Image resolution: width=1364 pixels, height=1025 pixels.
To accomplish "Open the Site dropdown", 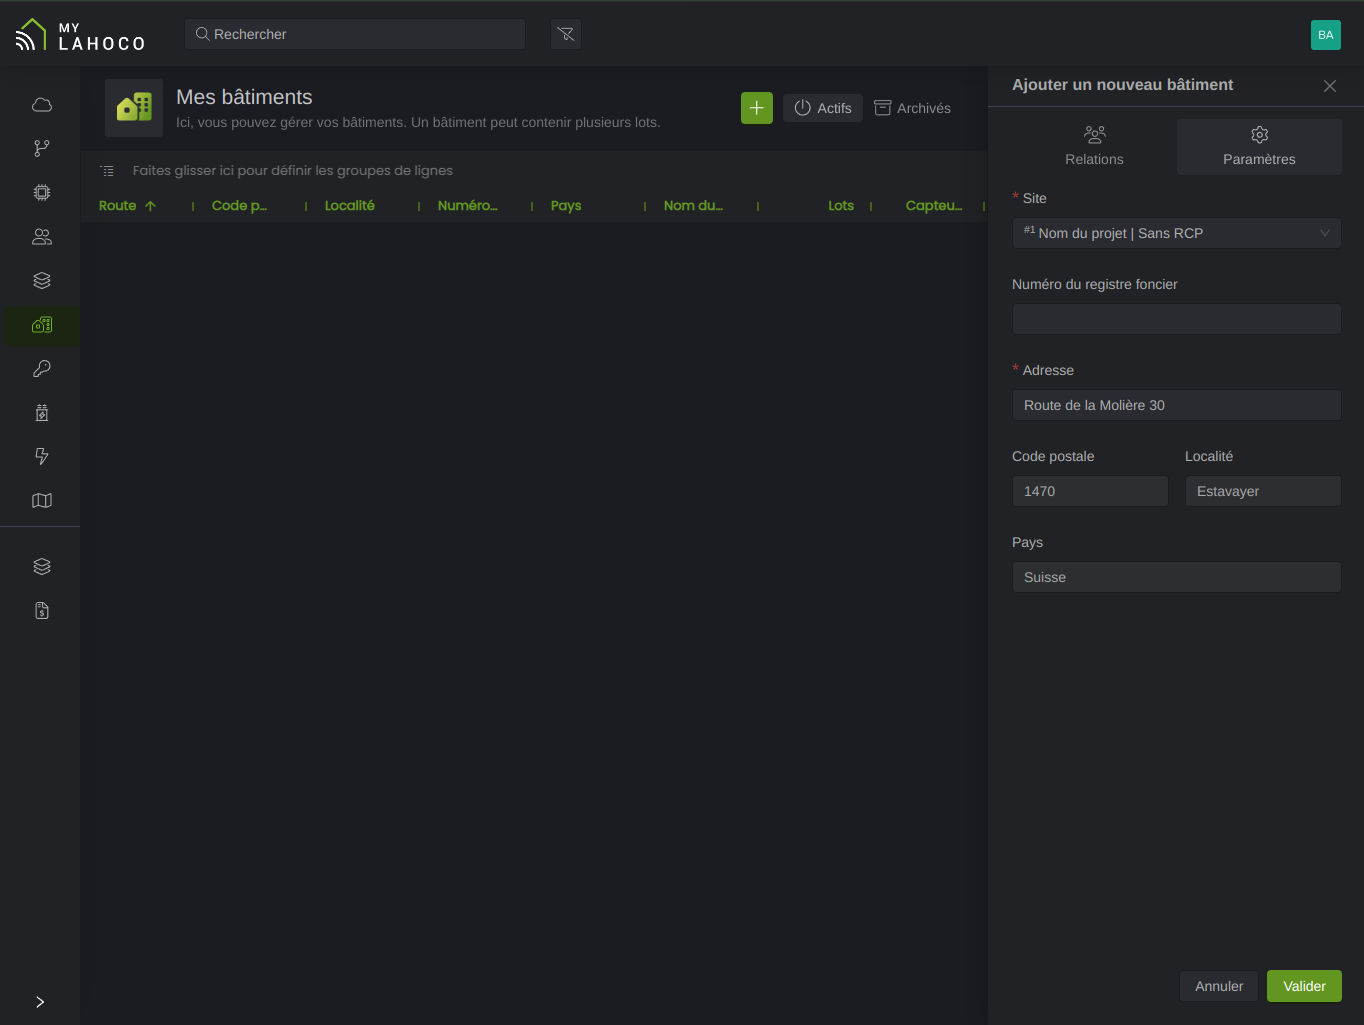I will [1176, 233].
